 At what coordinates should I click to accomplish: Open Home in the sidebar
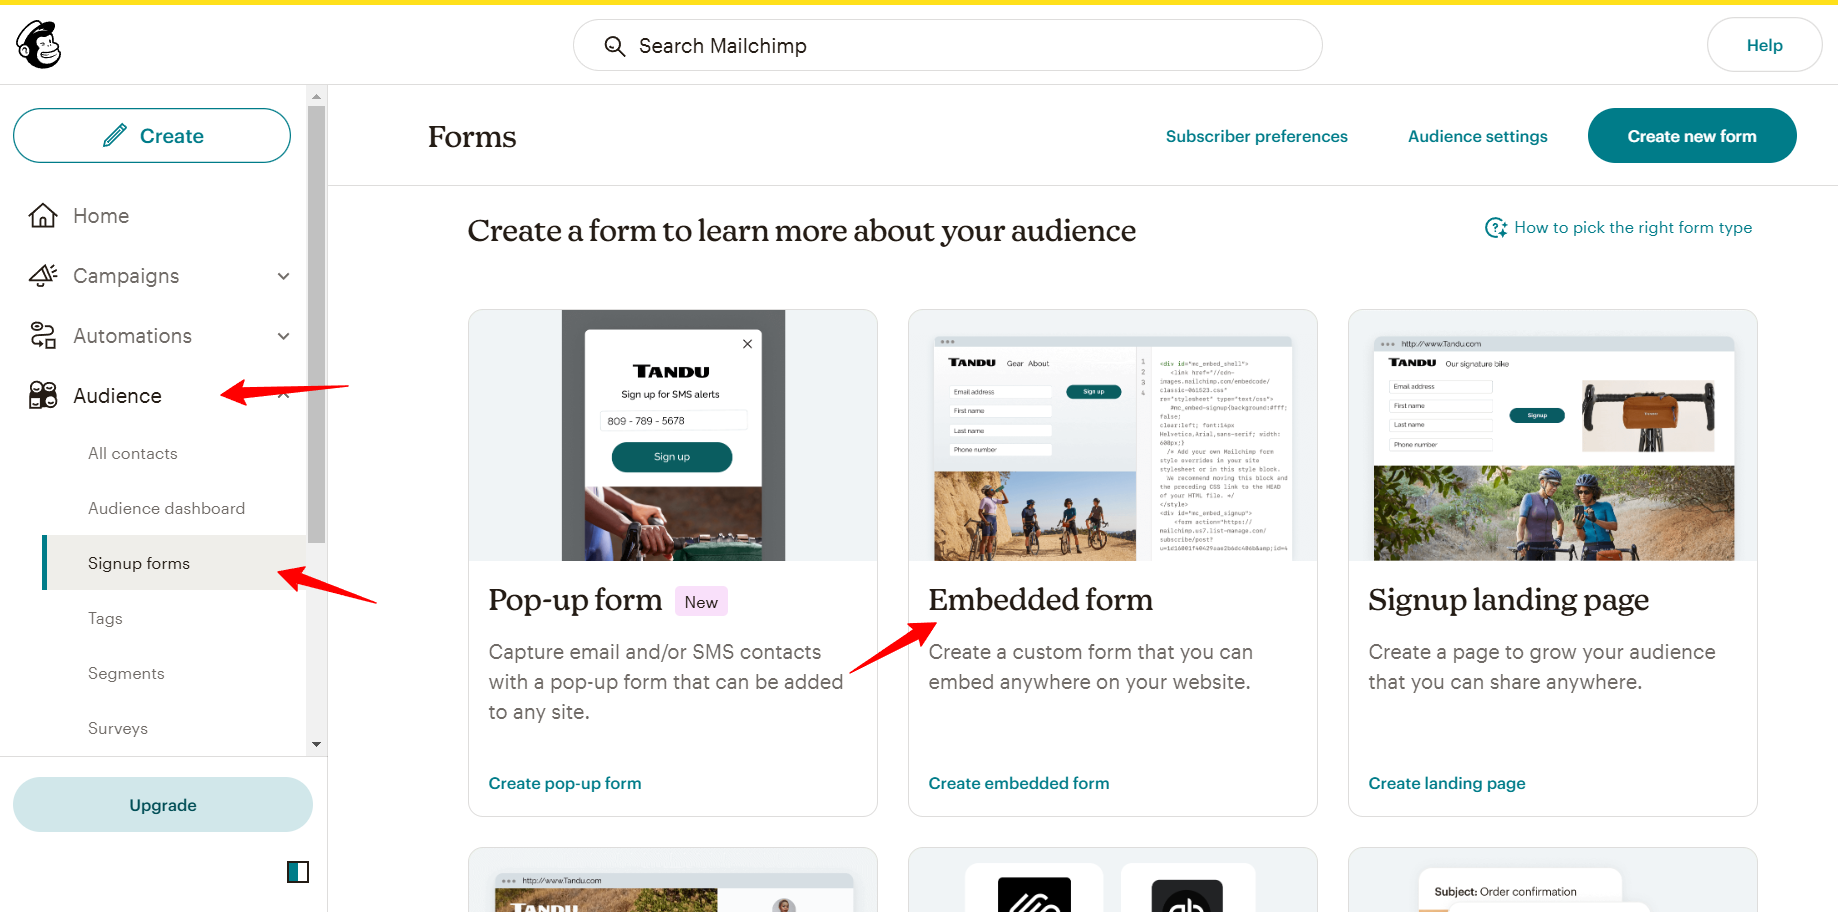(x=101, y=216)
